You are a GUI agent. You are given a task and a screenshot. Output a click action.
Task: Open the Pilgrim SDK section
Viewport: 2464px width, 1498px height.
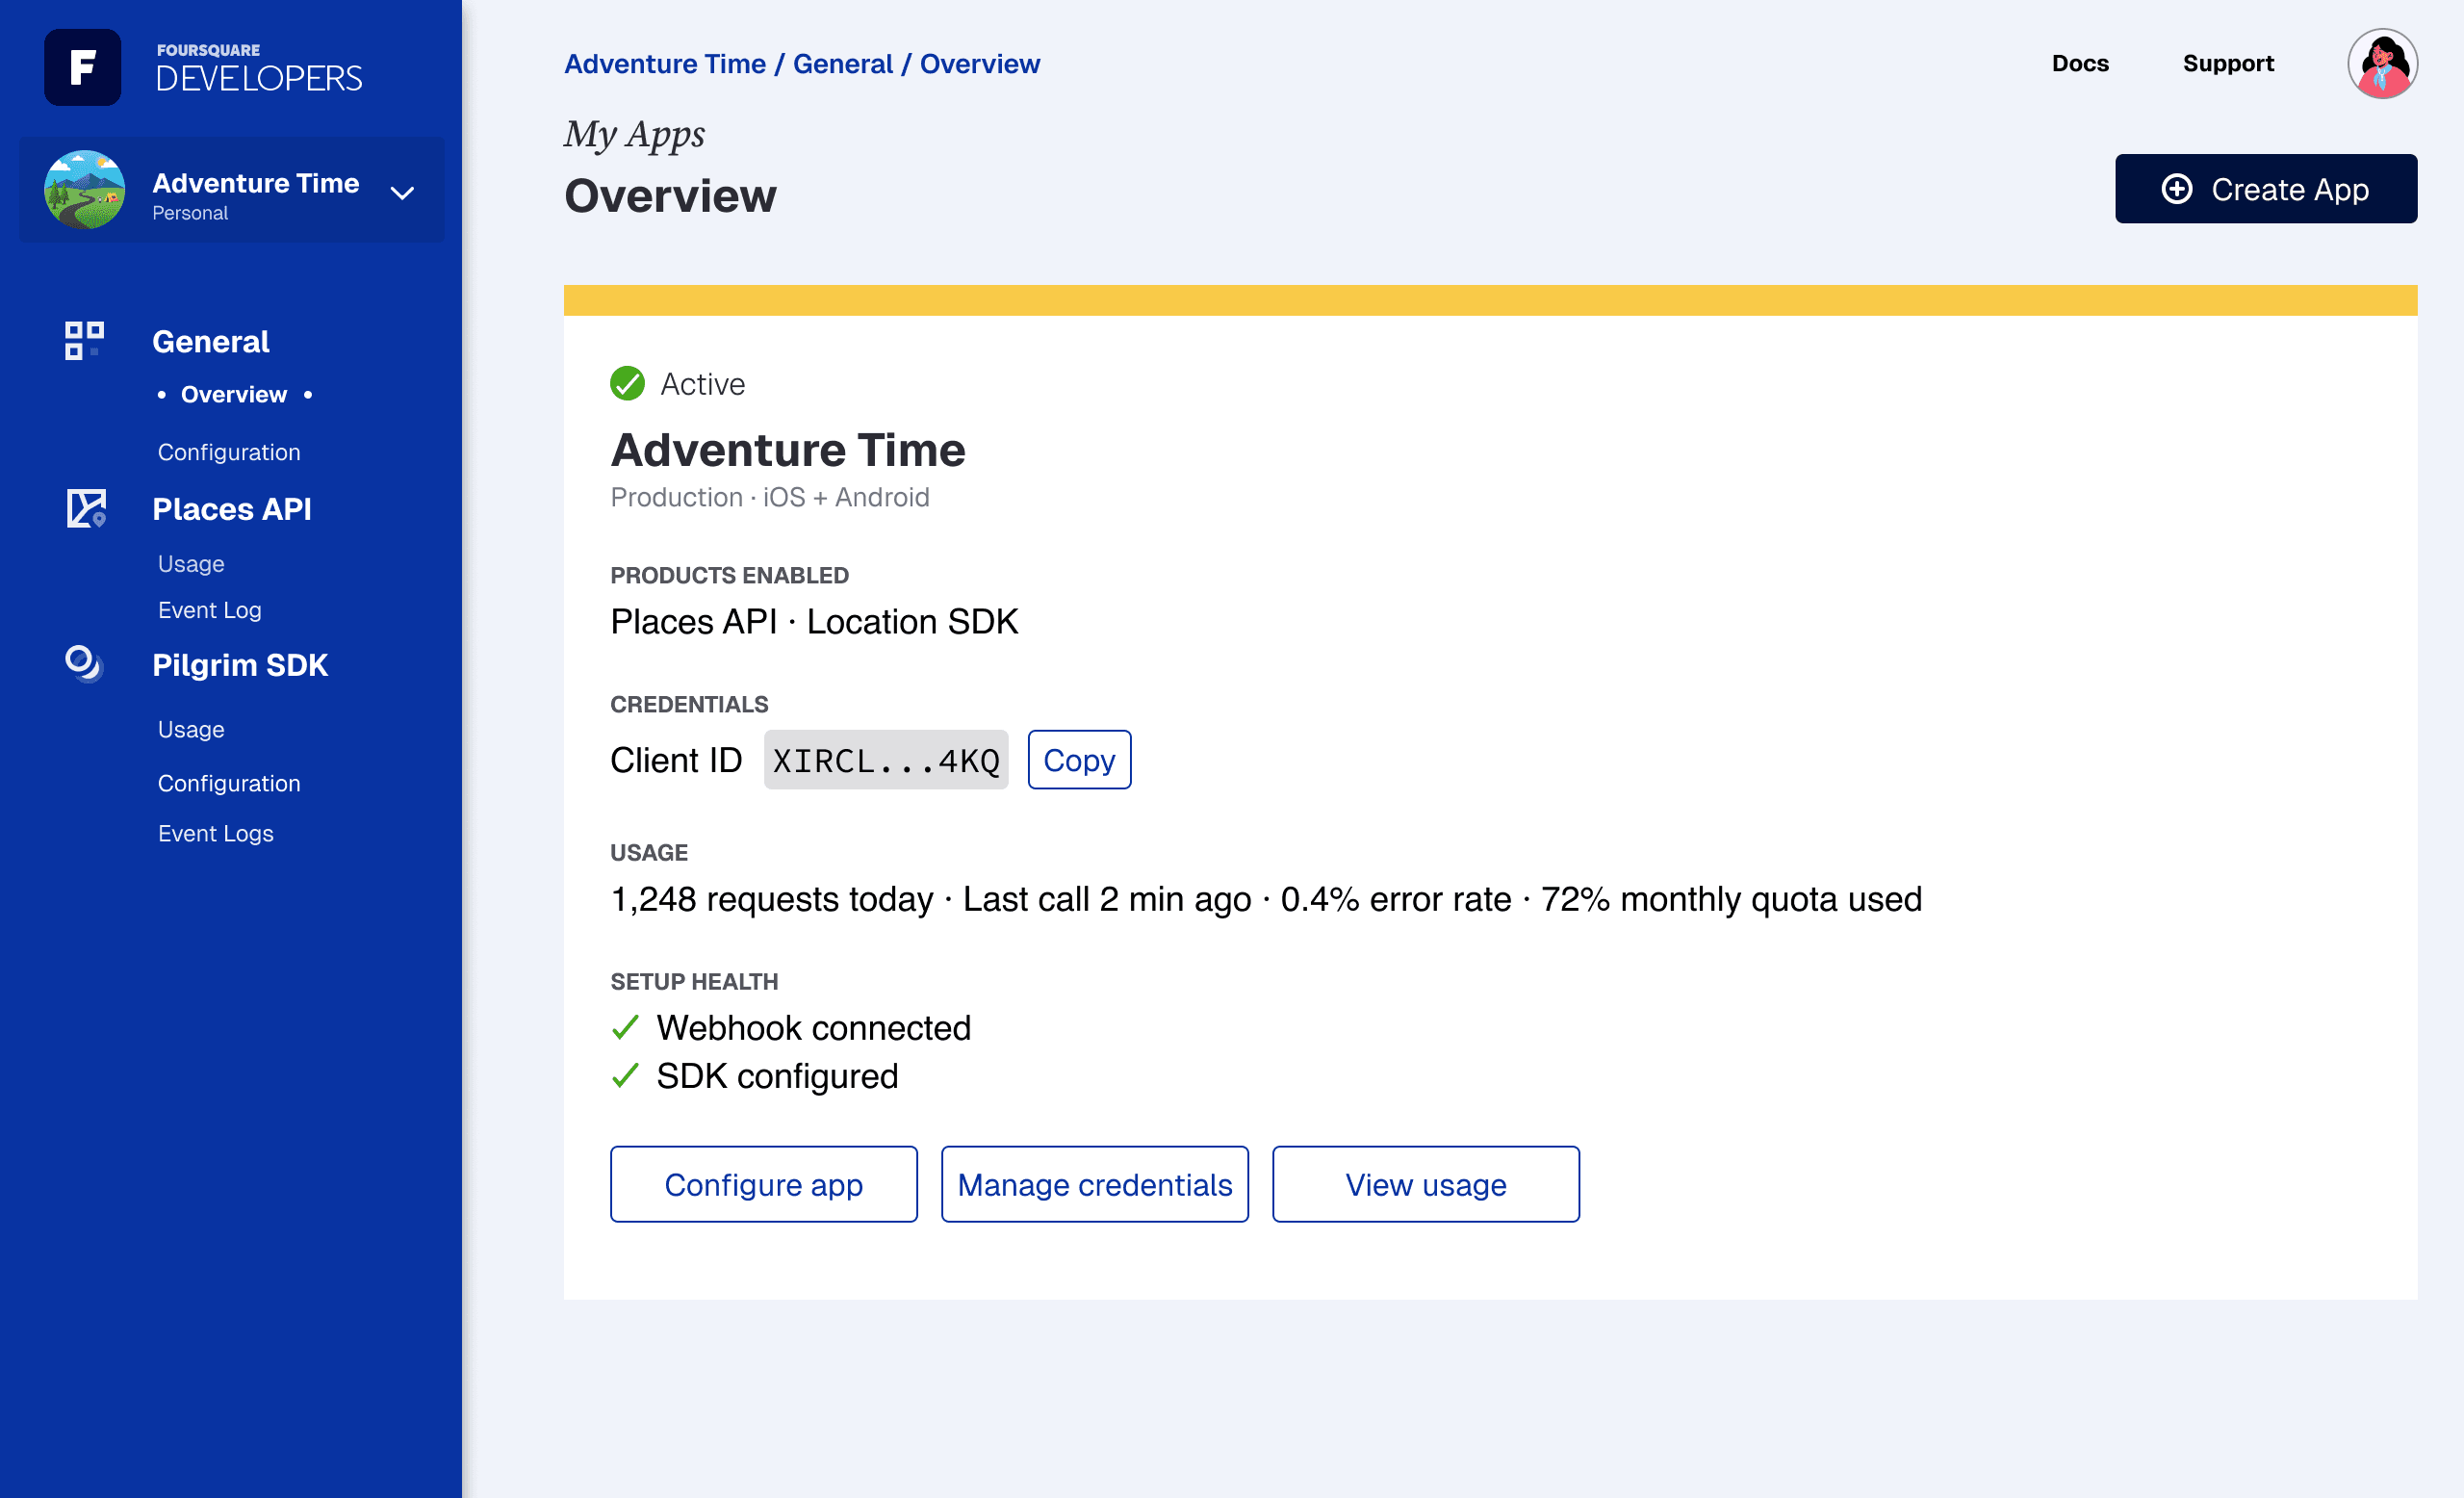[240, 665]
